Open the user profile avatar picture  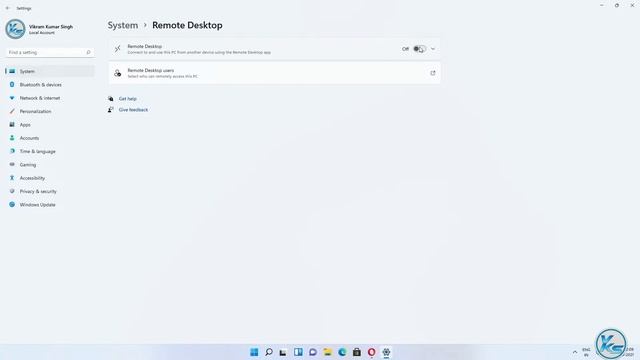click(x=16, y=29)
